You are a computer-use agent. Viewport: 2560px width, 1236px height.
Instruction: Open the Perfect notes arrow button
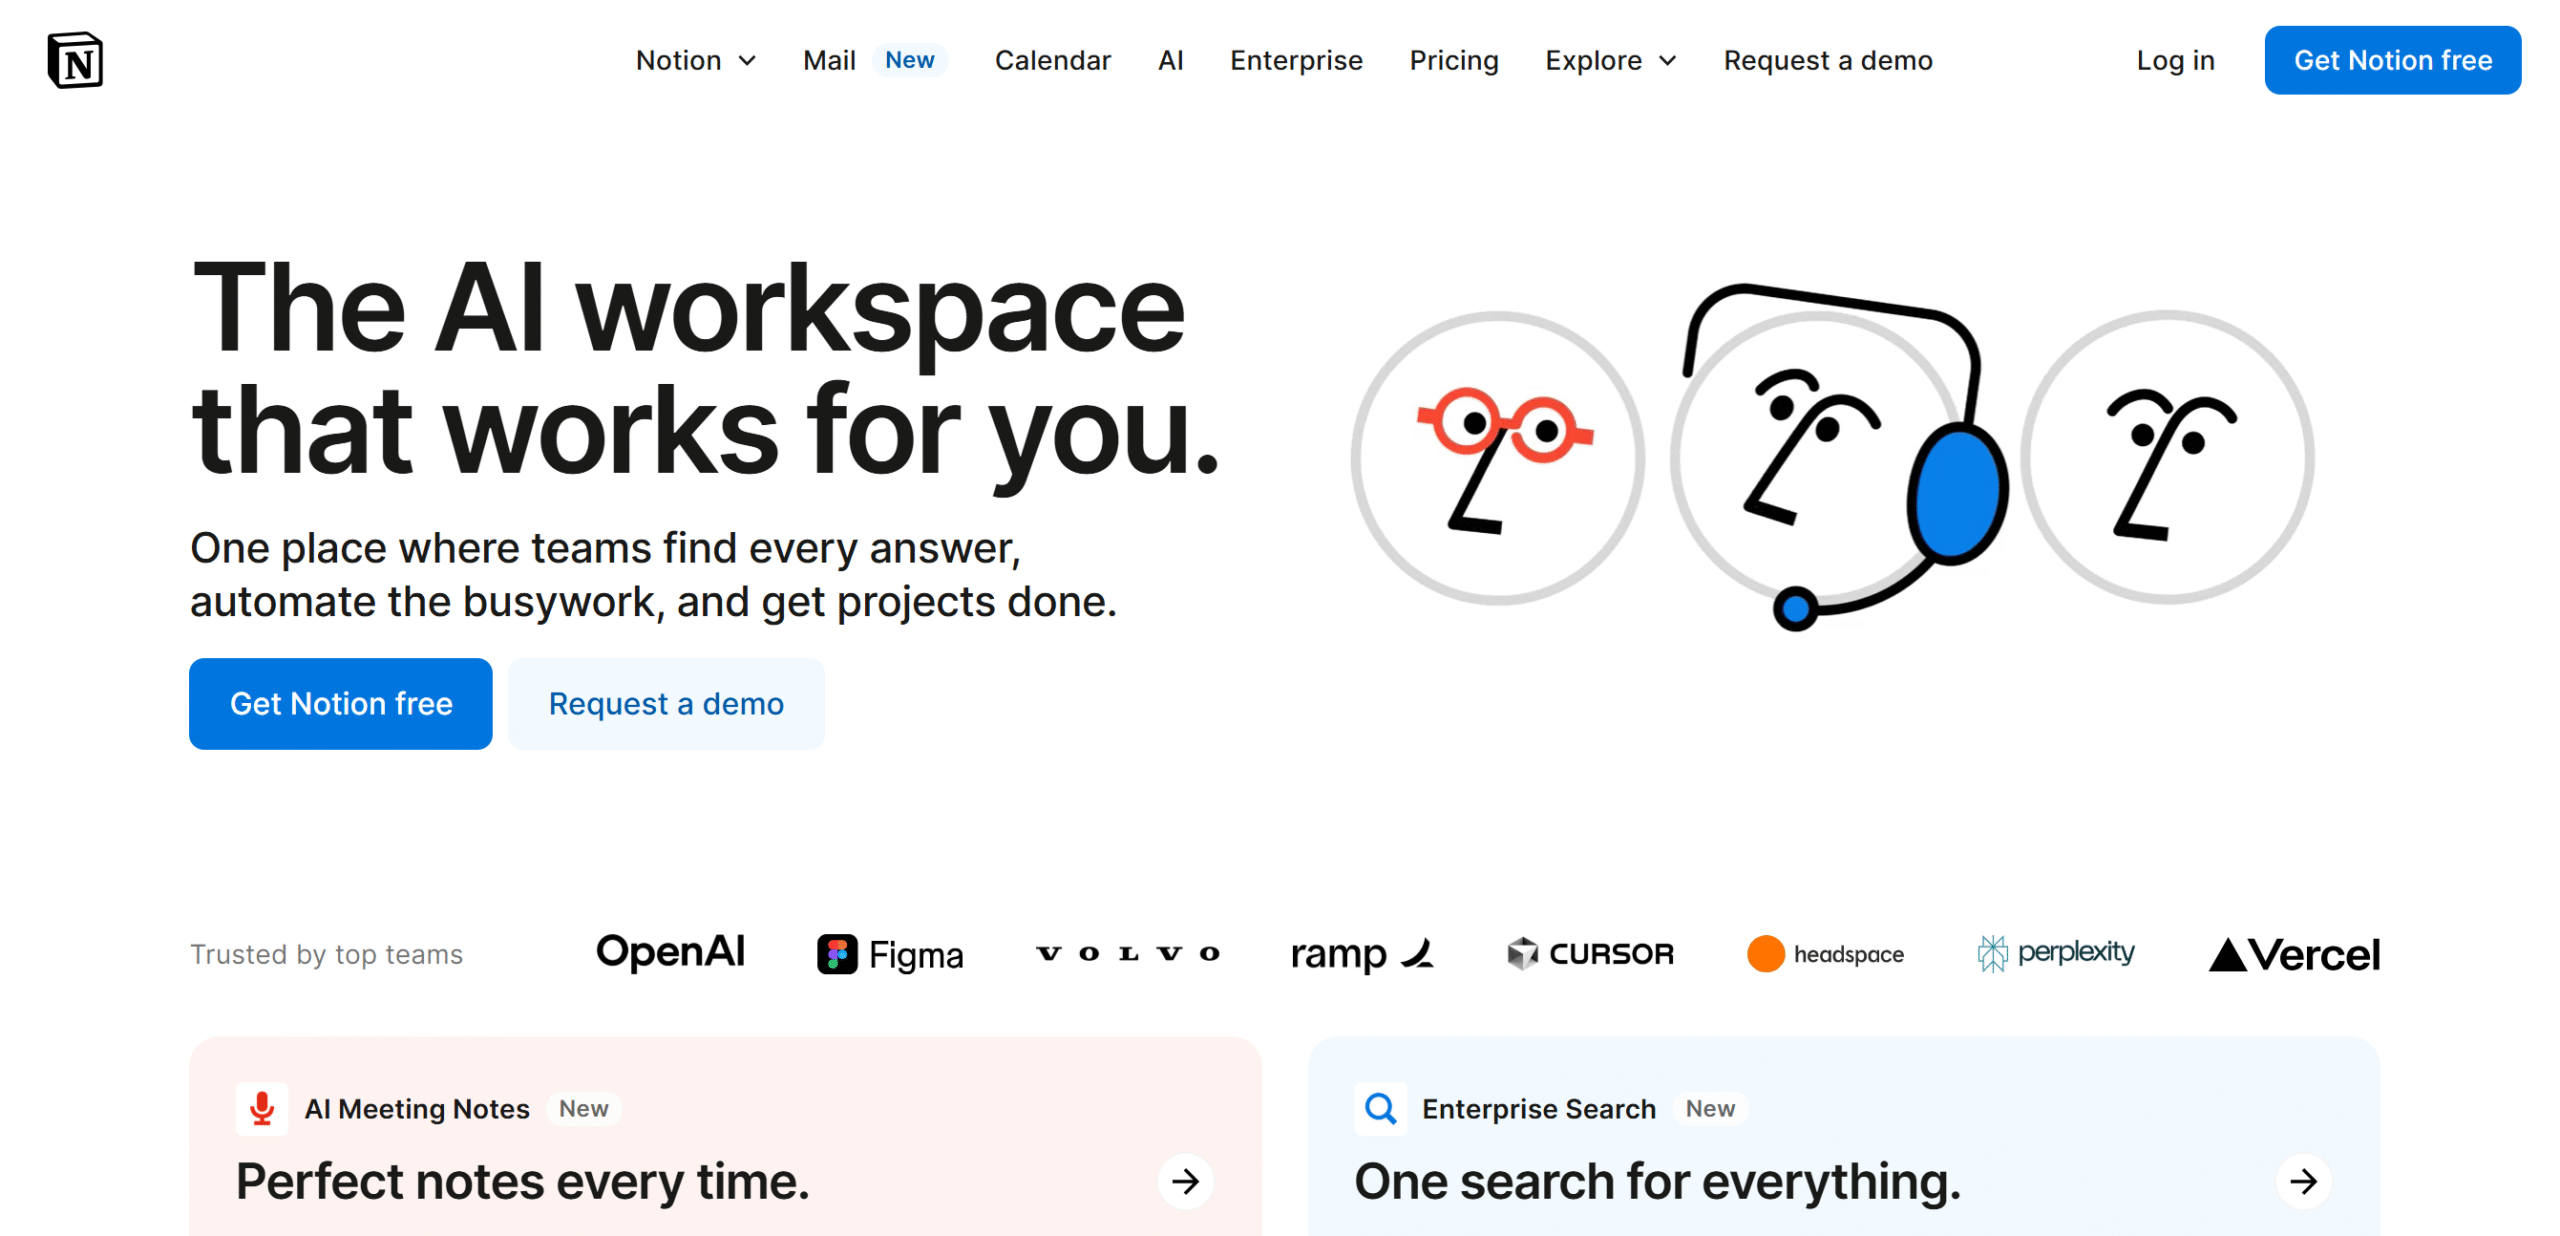[1185, 1181]
